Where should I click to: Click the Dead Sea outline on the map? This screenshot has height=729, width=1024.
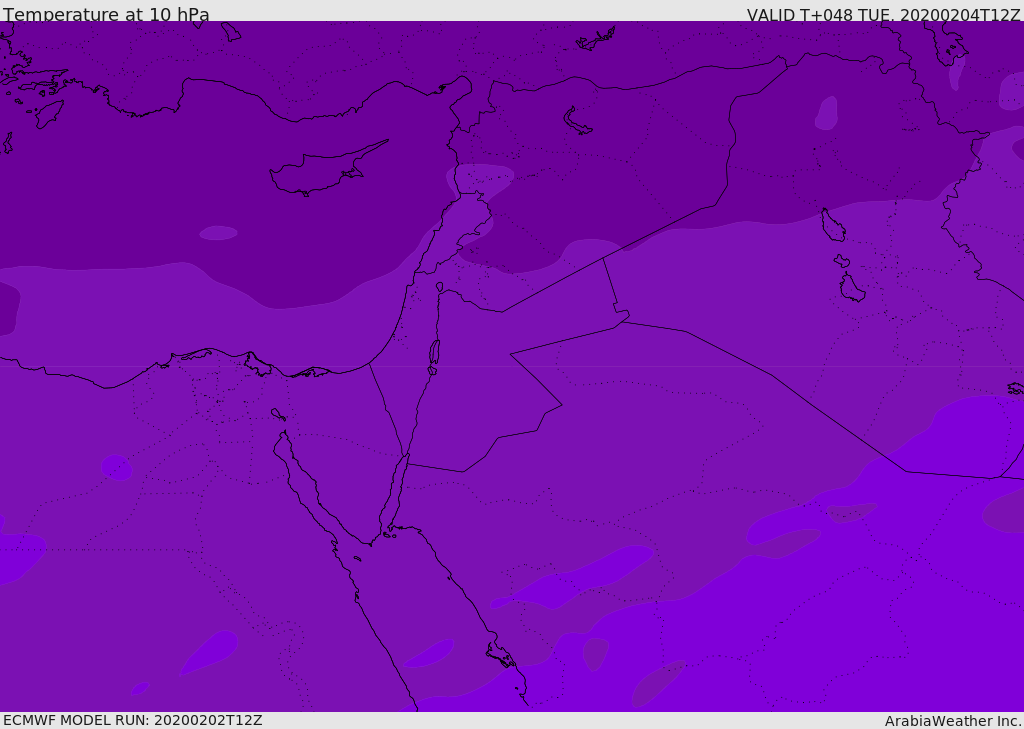(434, 353)
